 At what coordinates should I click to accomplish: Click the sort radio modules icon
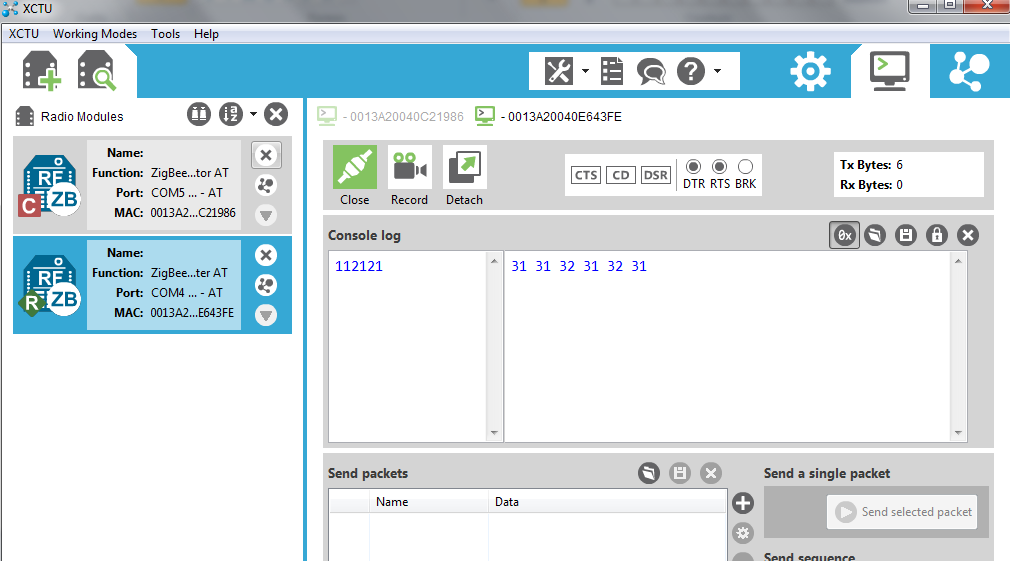[x=231, y=115]
